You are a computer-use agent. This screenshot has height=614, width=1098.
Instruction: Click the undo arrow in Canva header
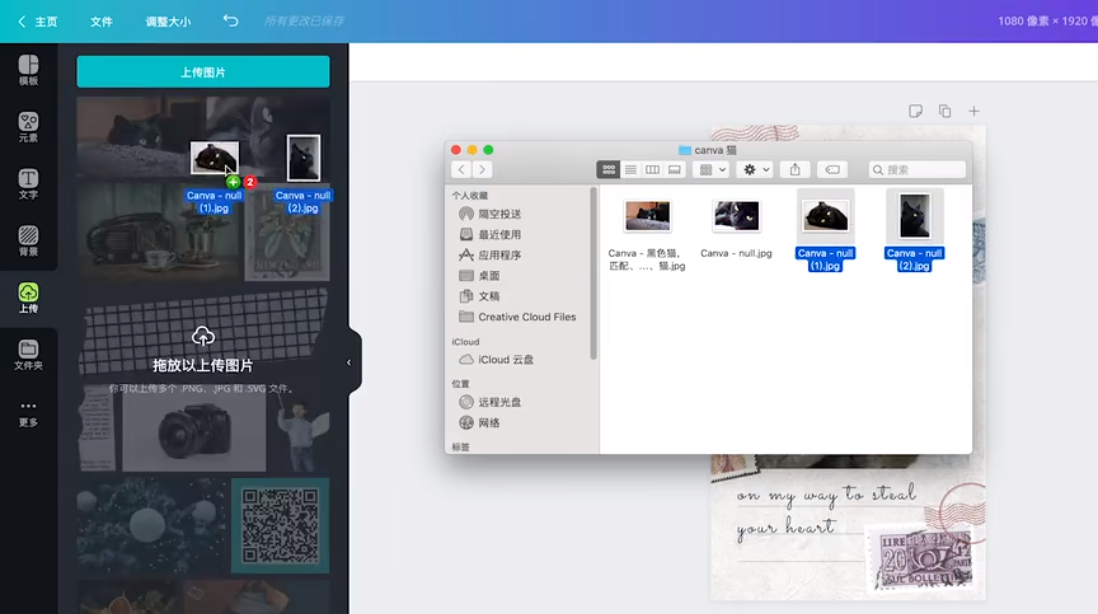(x=230, y=21)
